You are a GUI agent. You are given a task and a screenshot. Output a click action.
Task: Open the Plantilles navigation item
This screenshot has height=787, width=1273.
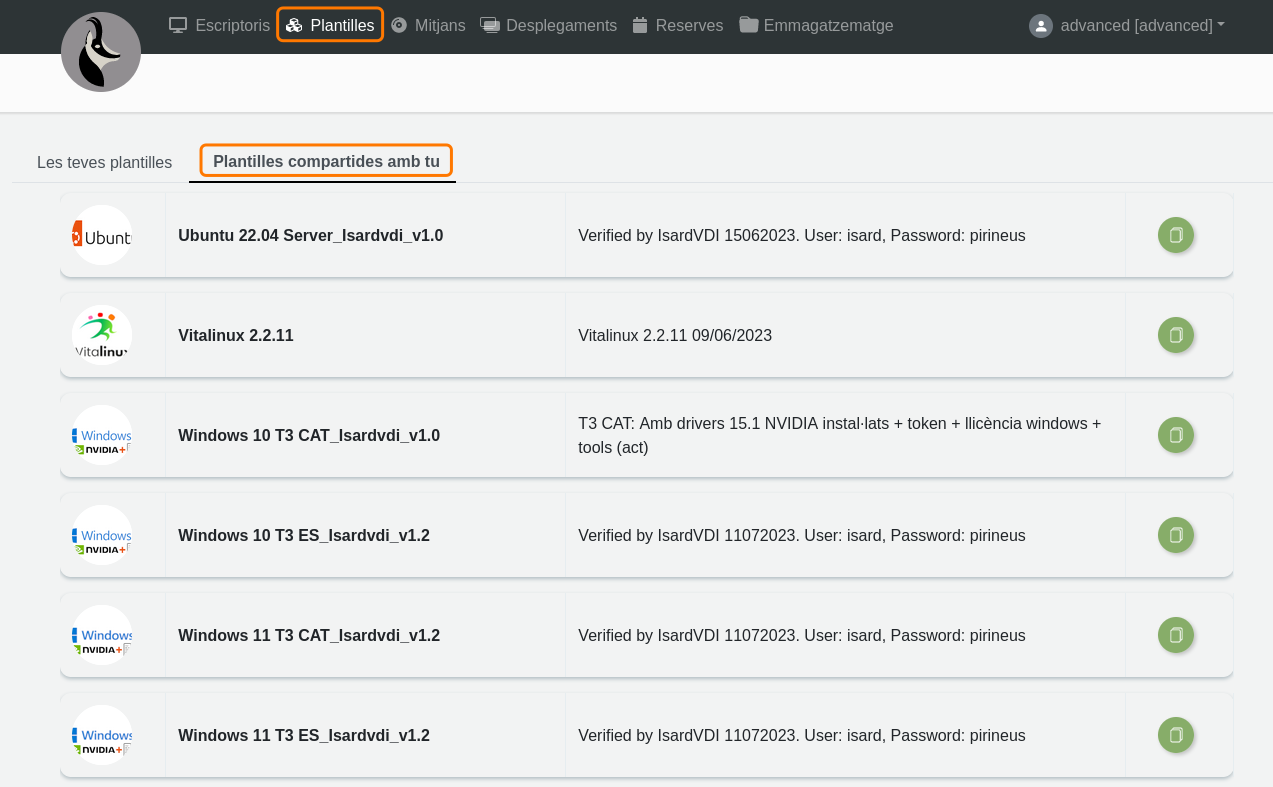pos(330,25)
